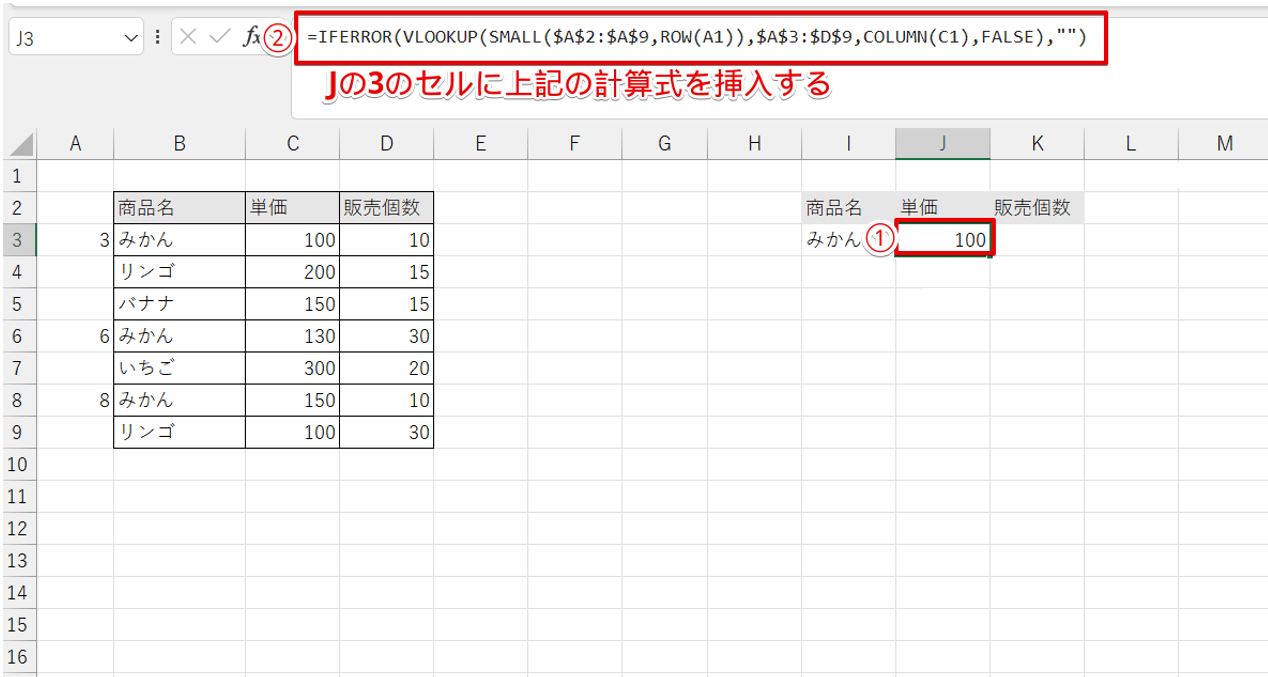Select cell B3 containing みかん
The image size is (1268, 677).
pyautogui.click(x=179, y=240)
